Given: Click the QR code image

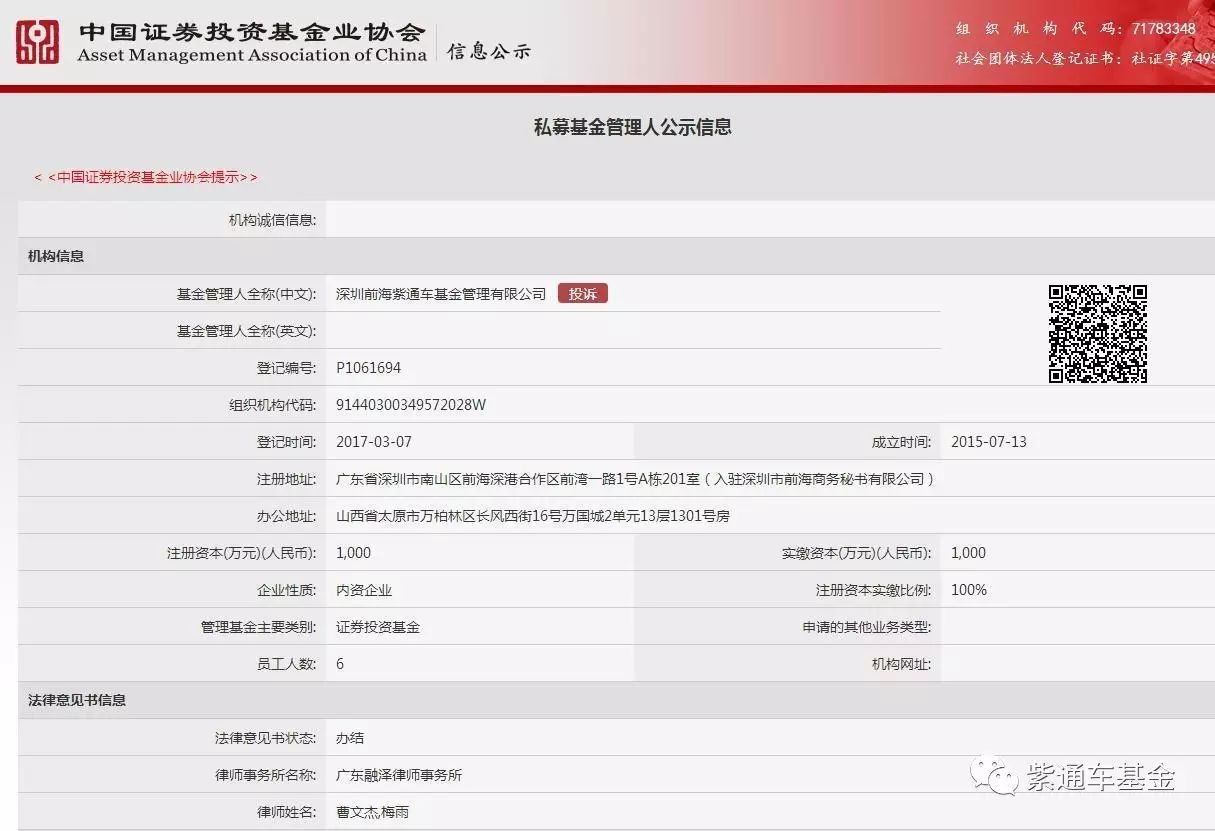Looking at the screenshot, I should [1097, 333].
